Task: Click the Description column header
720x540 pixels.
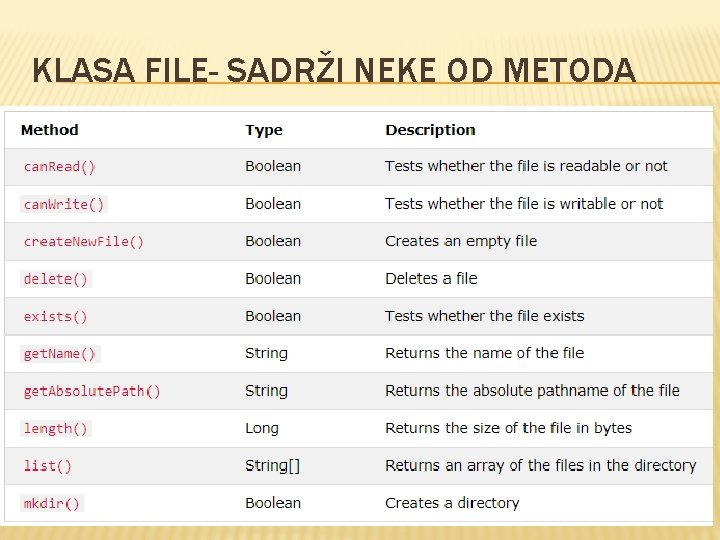Action: [430, 130]
